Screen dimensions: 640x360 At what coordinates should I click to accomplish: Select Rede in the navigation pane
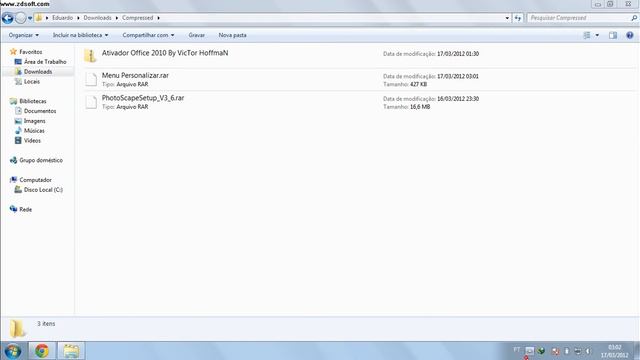point(25,209)
